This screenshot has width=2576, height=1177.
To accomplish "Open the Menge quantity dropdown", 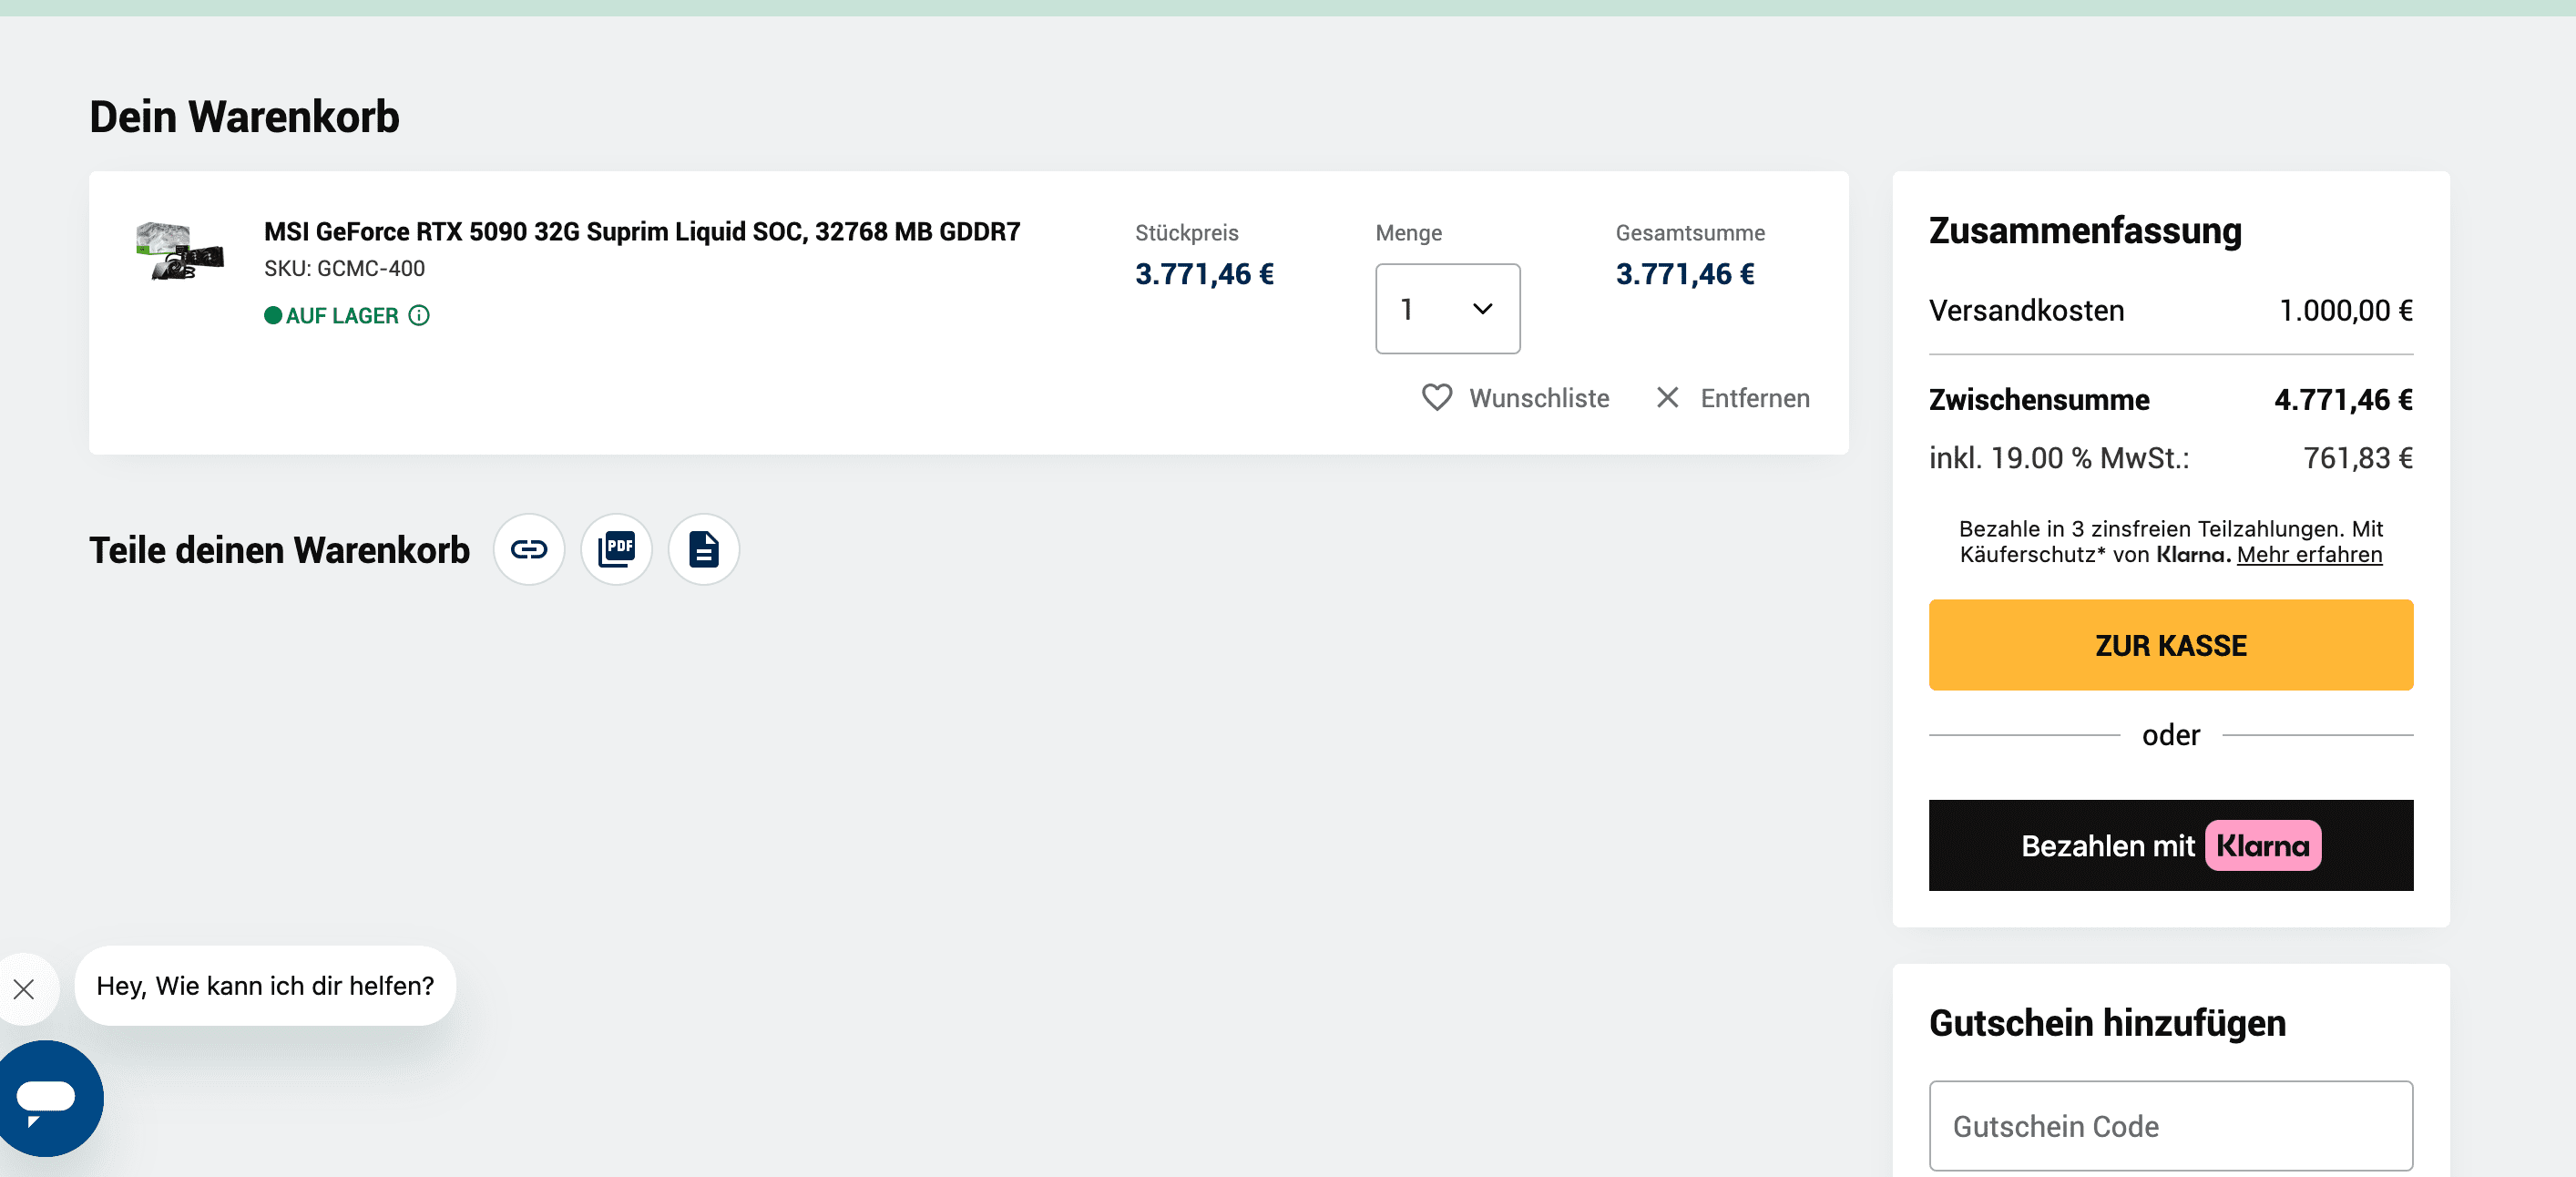I will pos(1446,309).
